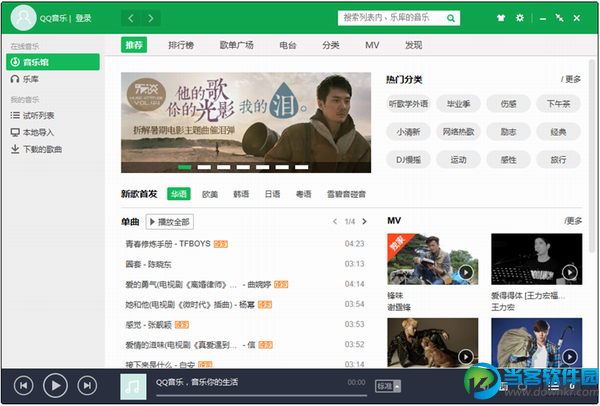
Task: Open the settings gear icon
Action: [x=520, y=18]
